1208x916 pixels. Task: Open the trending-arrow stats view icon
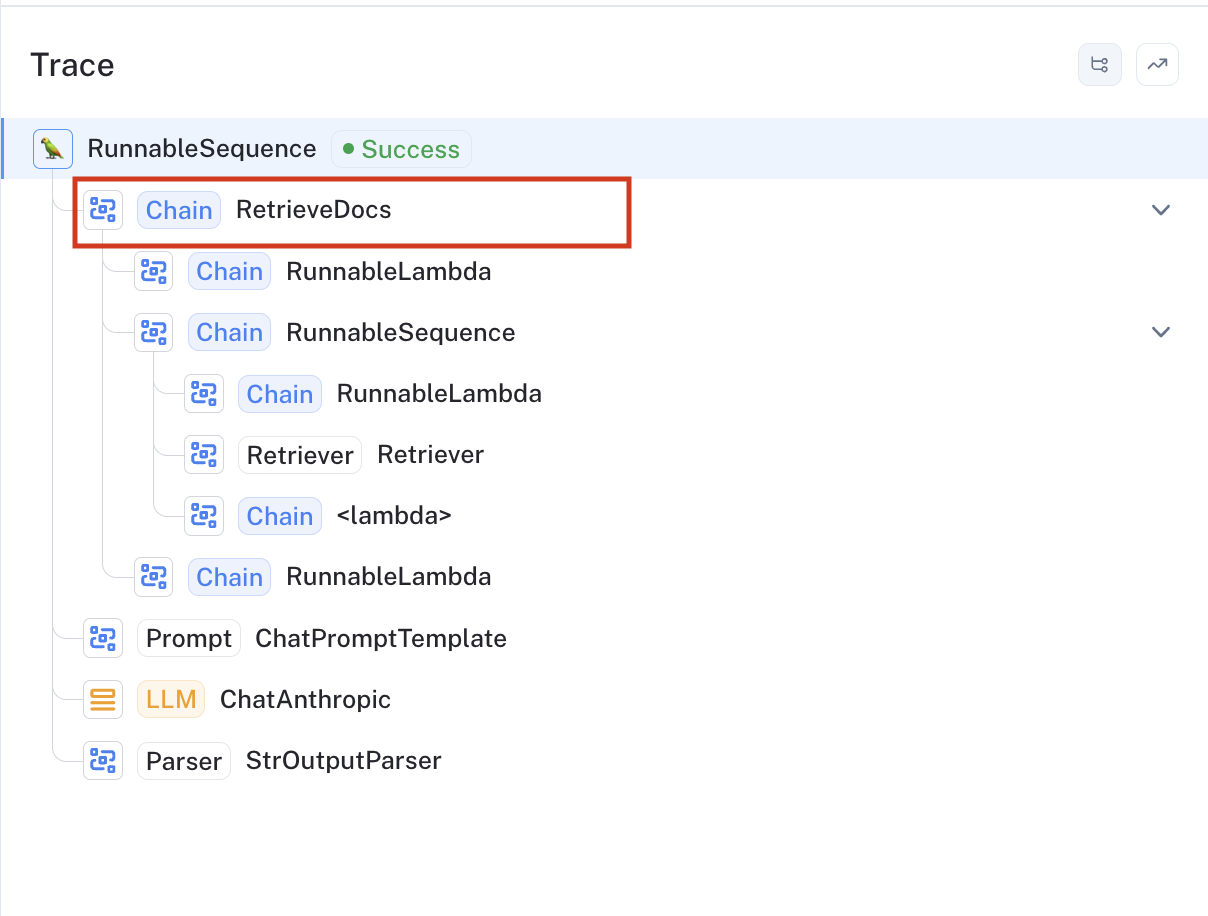pos(1157,65)
